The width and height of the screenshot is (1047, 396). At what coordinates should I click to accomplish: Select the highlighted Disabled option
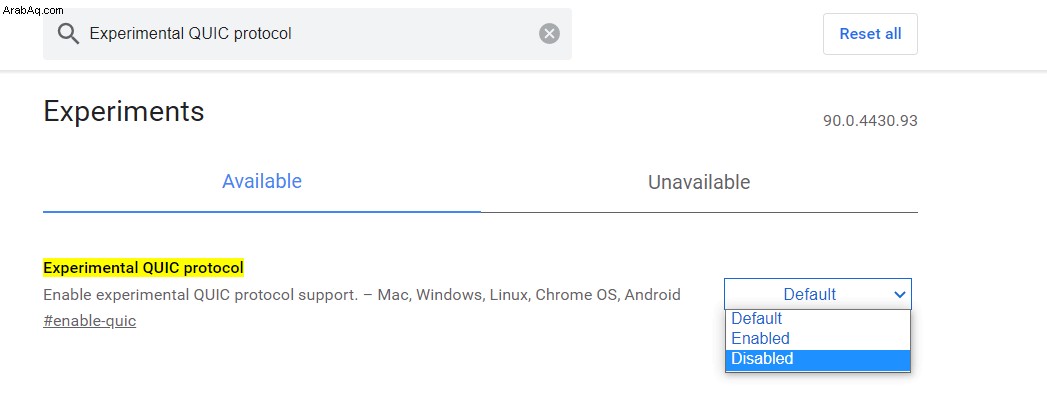(x=817, y=359)
